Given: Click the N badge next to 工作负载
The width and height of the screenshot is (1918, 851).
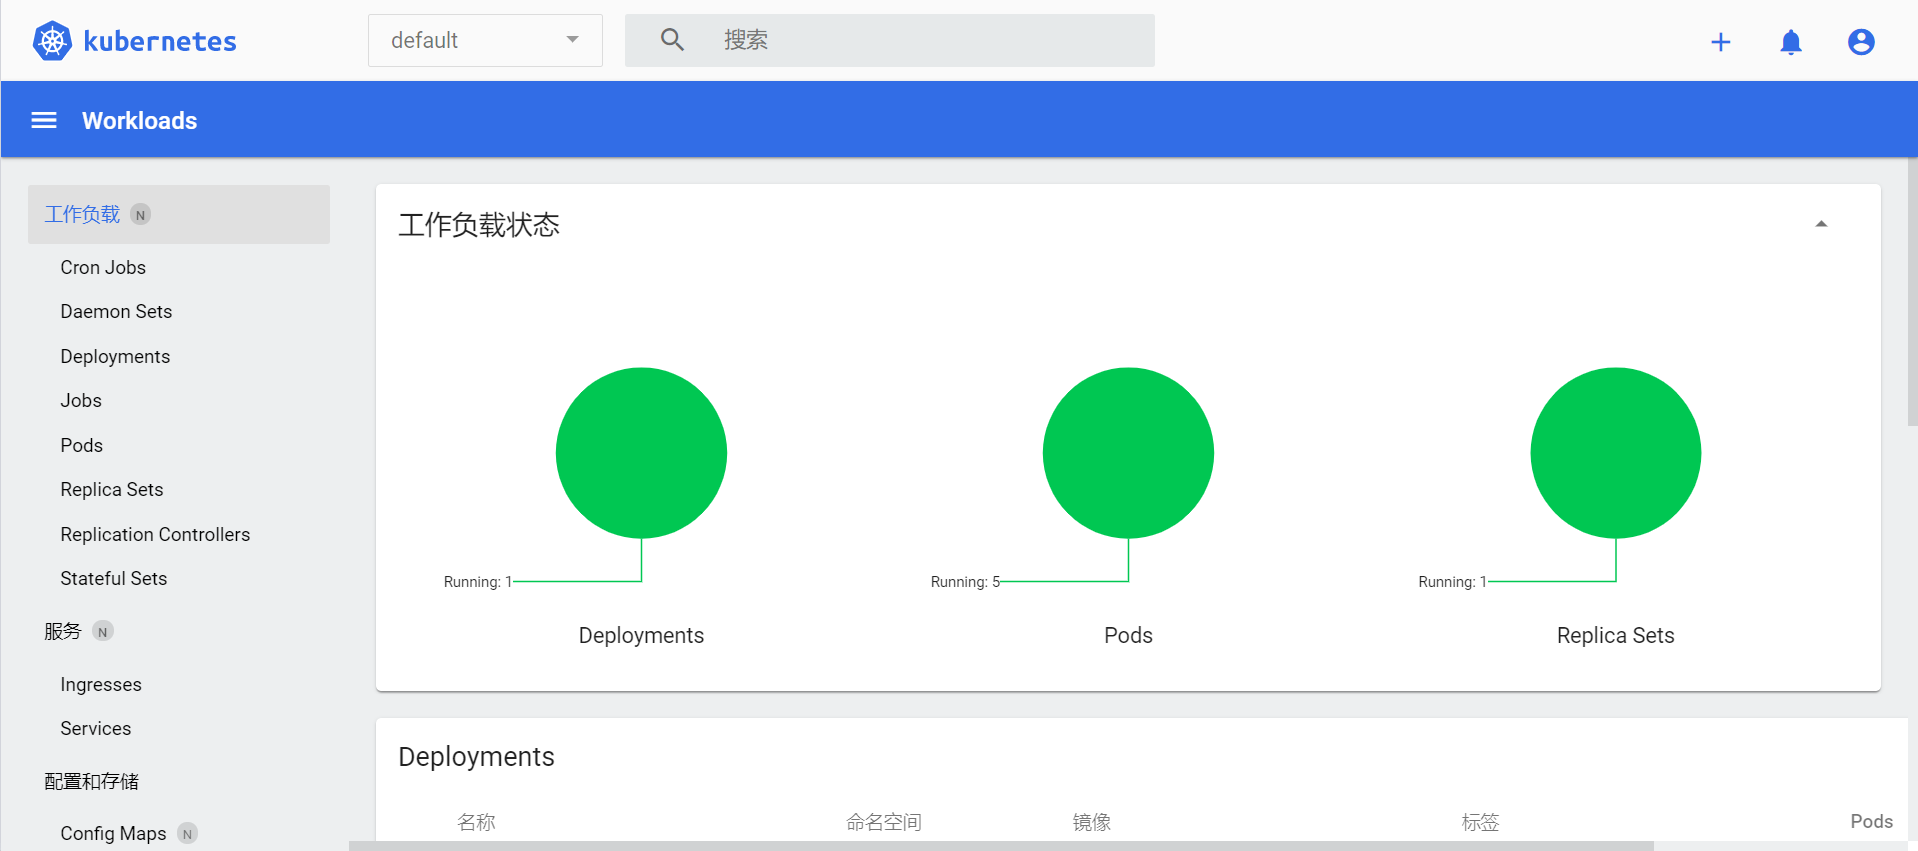Looking at the screenshot, I should pyautogui.click(x=141, y=215).
